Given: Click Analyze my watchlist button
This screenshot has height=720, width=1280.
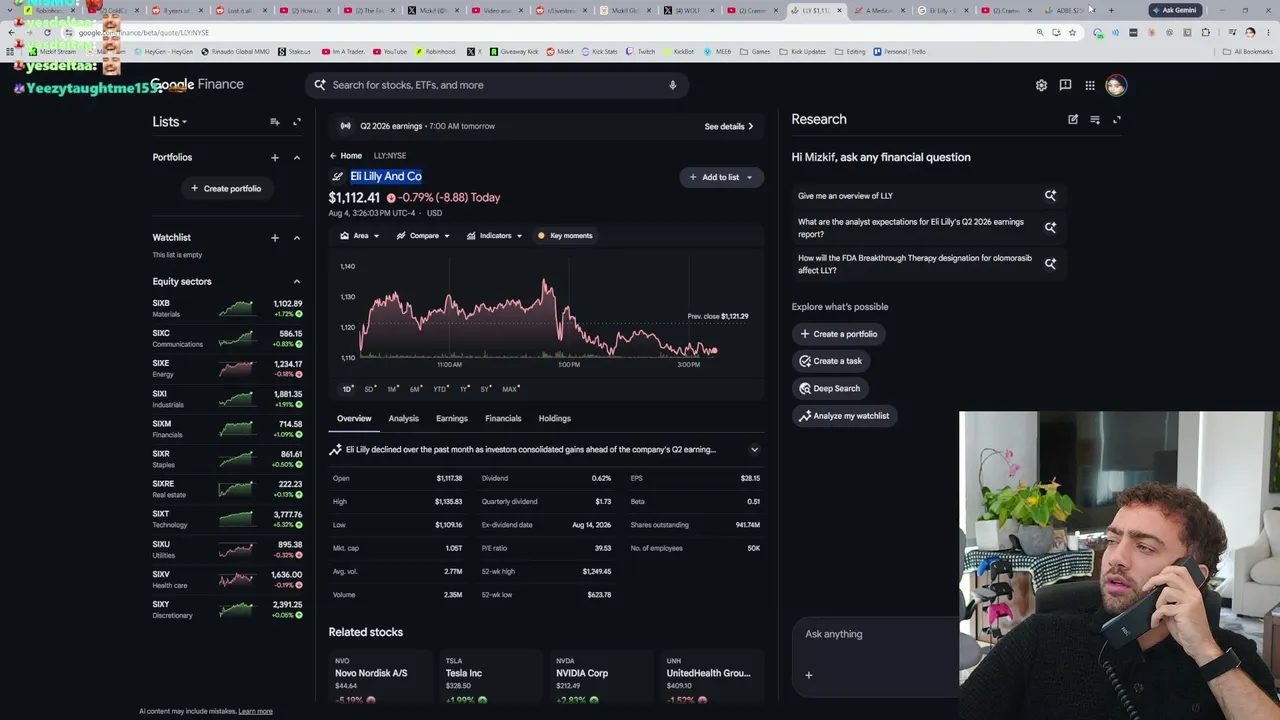Looking at the screenshot, I should [x=845, y=416].
